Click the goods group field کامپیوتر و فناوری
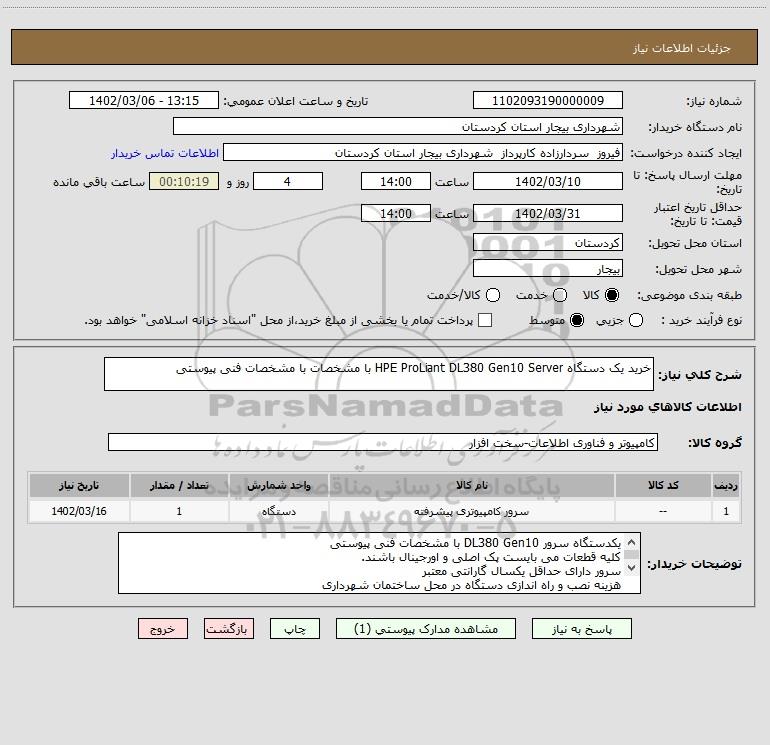The image size is (770, 745). (x=383, y=442)
